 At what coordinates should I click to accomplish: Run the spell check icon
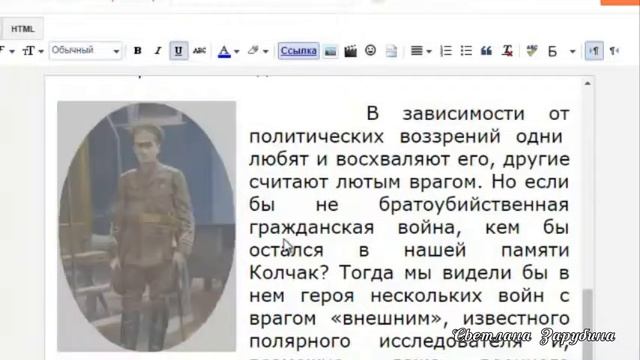531,51
